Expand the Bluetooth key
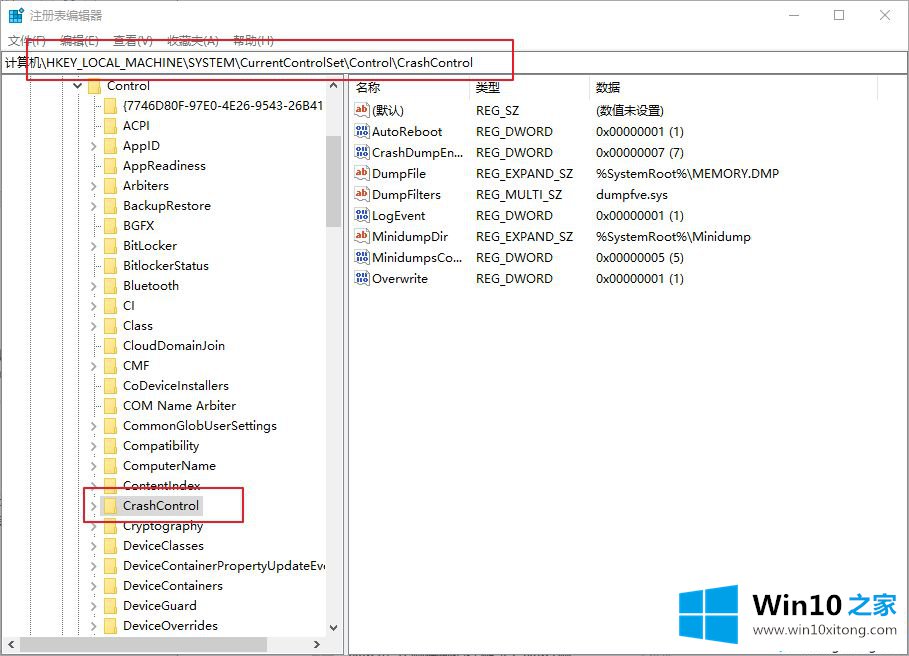Viewport: 909px width, 656px height. click(x=93, y=286)
